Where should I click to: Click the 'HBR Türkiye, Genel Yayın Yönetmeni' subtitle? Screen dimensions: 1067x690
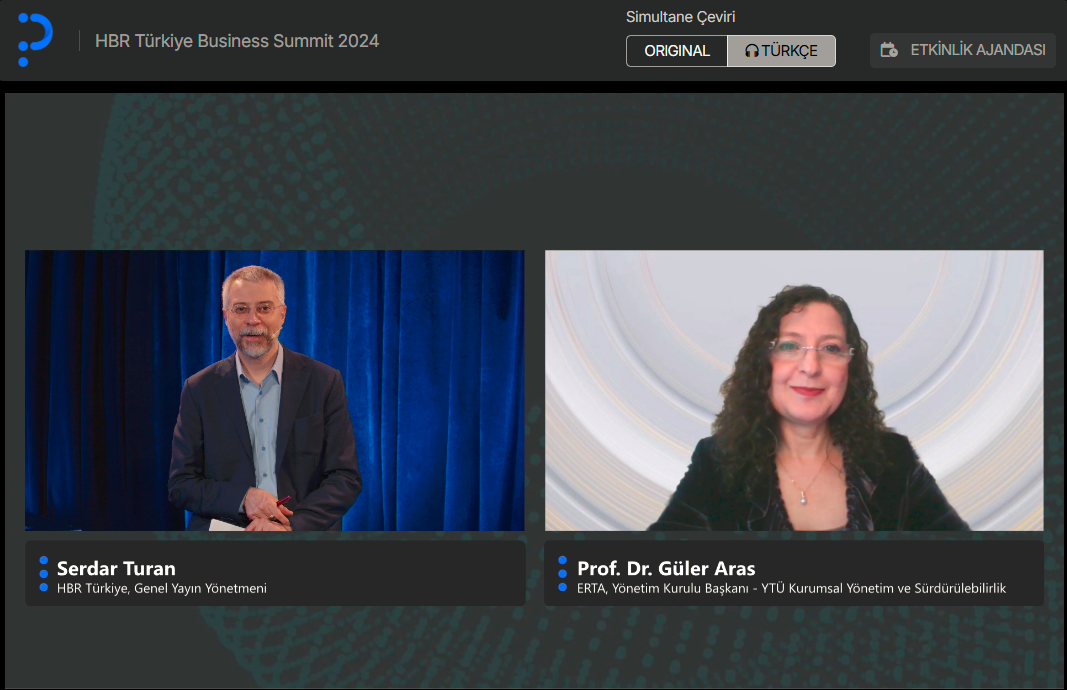[x=162, y=589]
